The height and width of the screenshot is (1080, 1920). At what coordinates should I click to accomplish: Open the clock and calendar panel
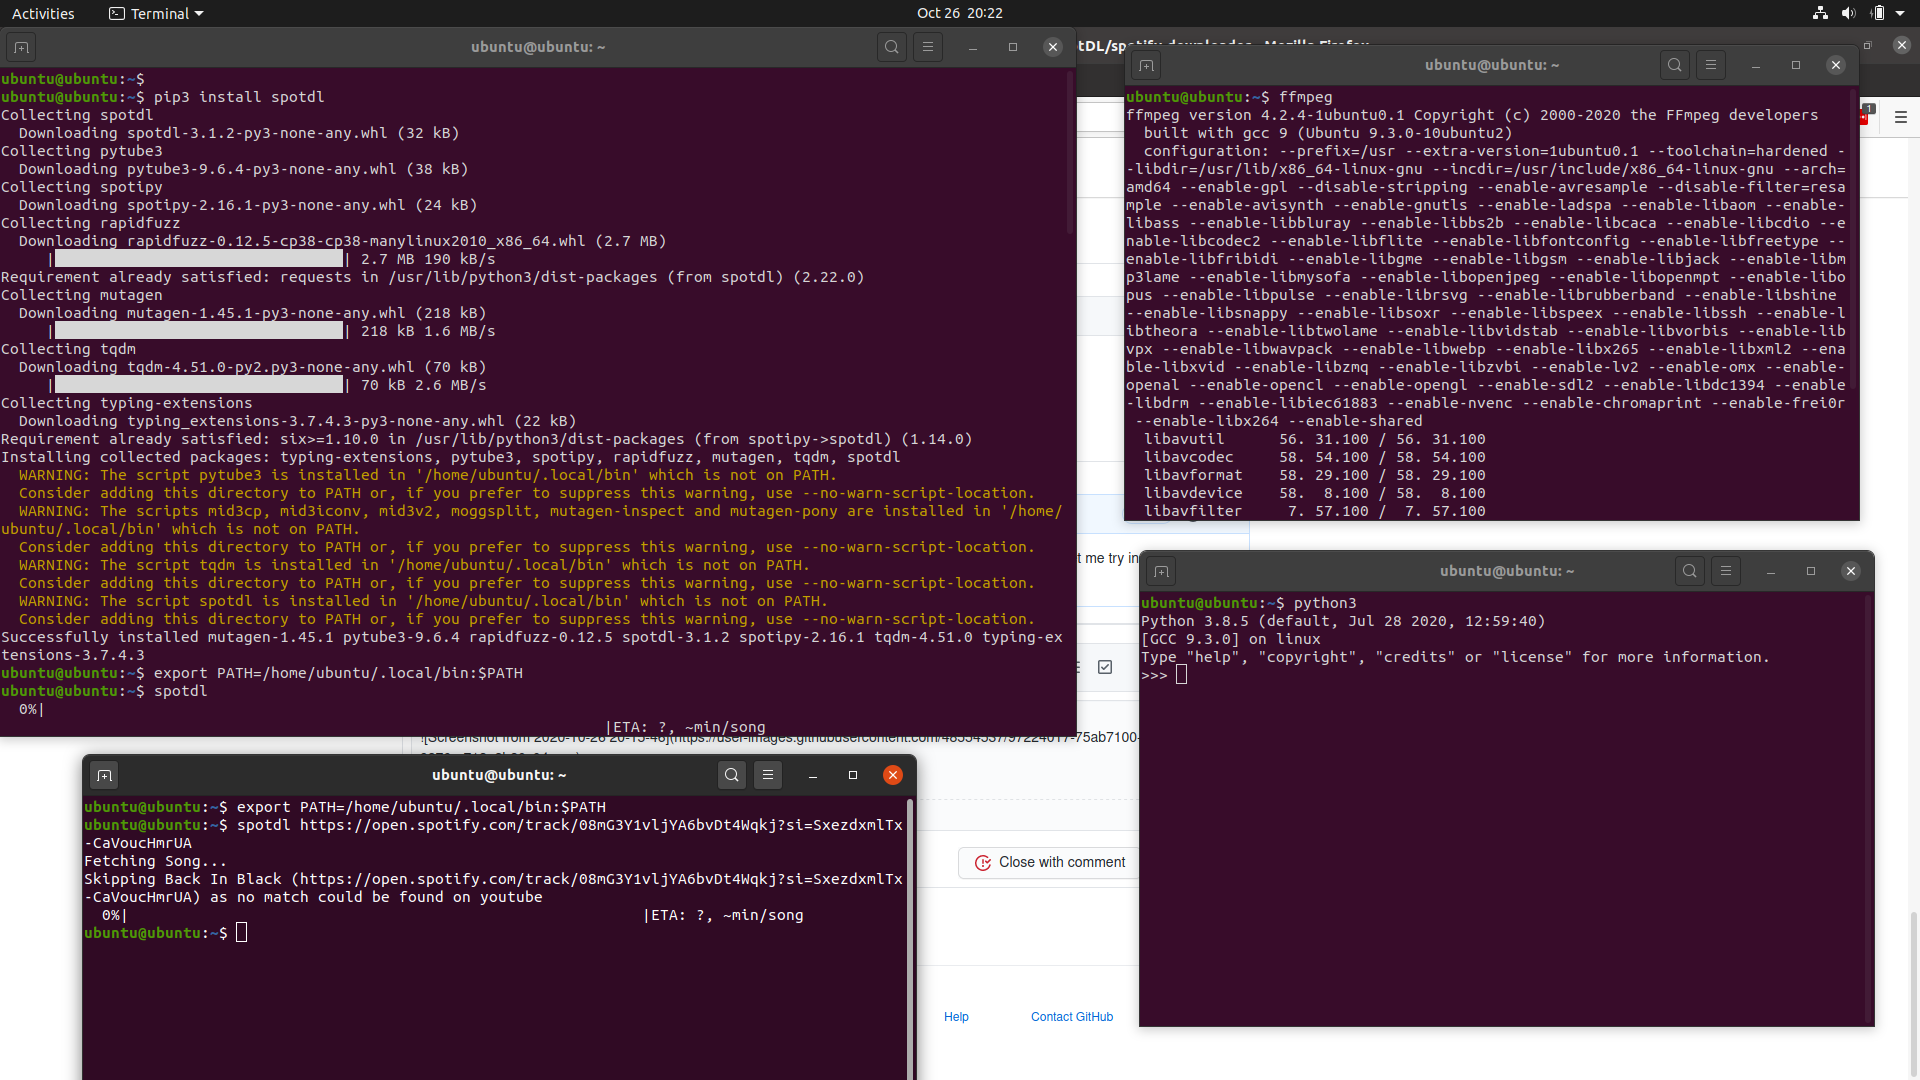click(959, 13)
